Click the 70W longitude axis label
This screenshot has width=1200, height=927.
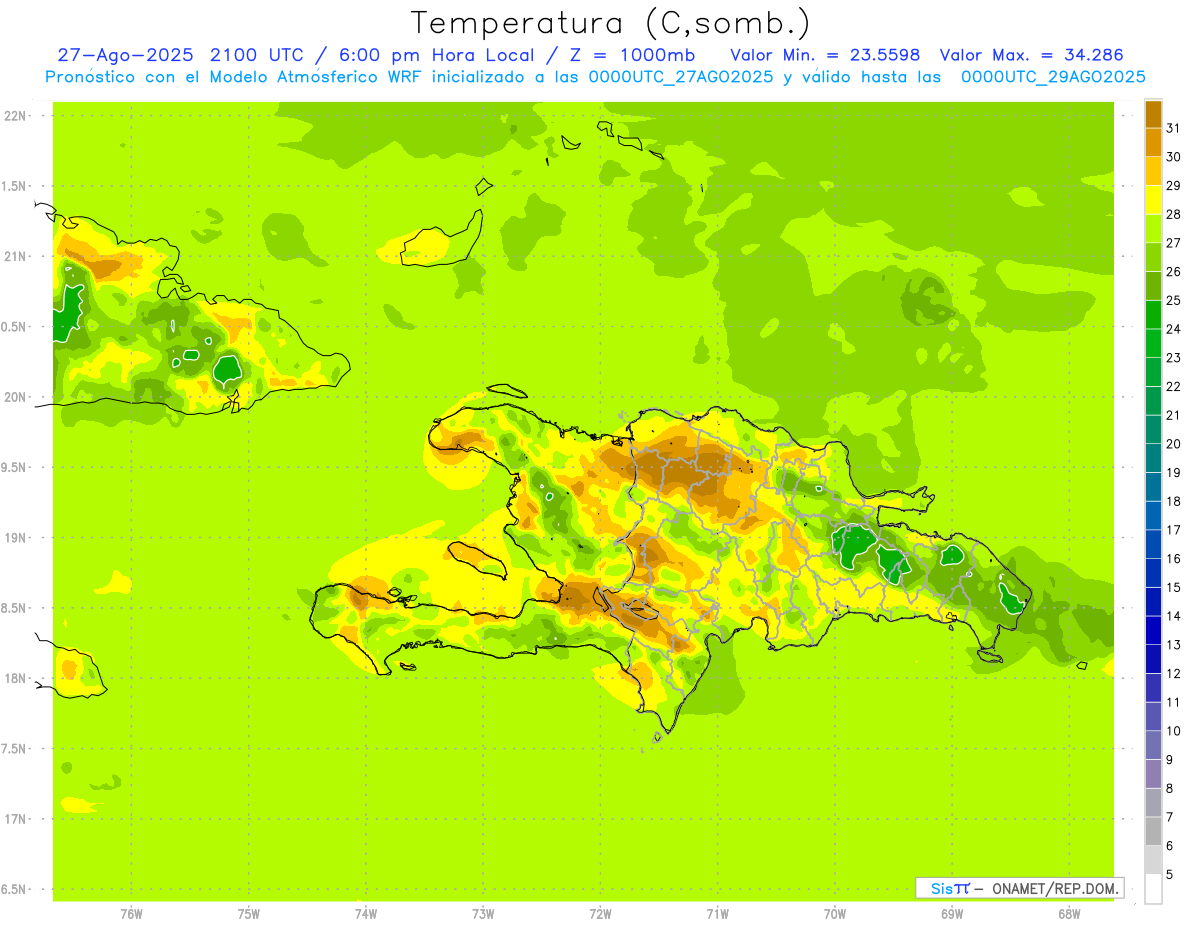point(834,914)
